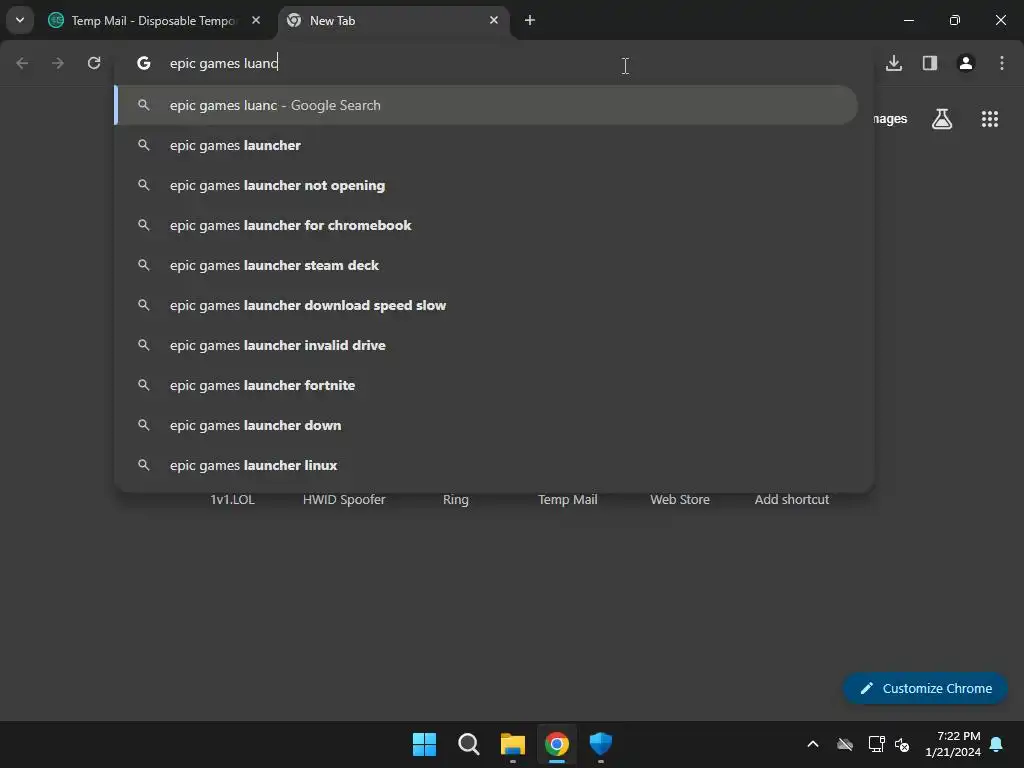Click the Google G icon in address bar
This screenshot has height=768, width=1024.
[144, 63]
